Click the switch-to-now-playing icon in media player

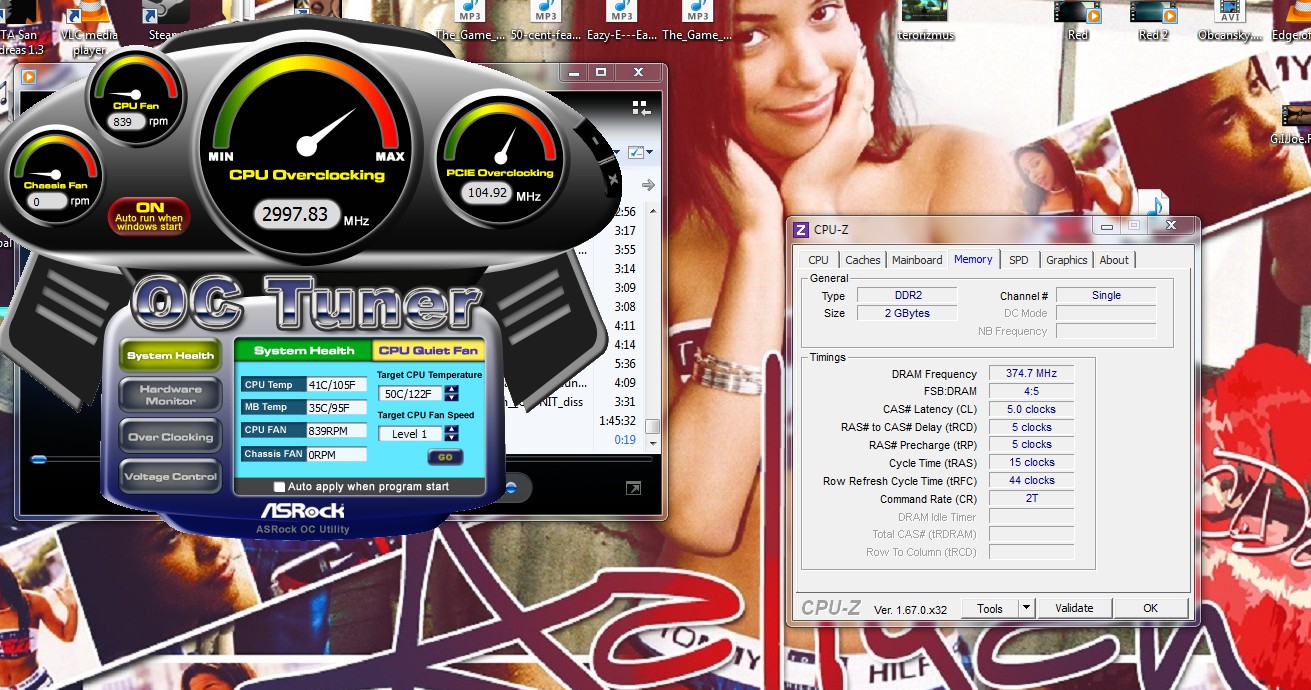tap(641, 108)
